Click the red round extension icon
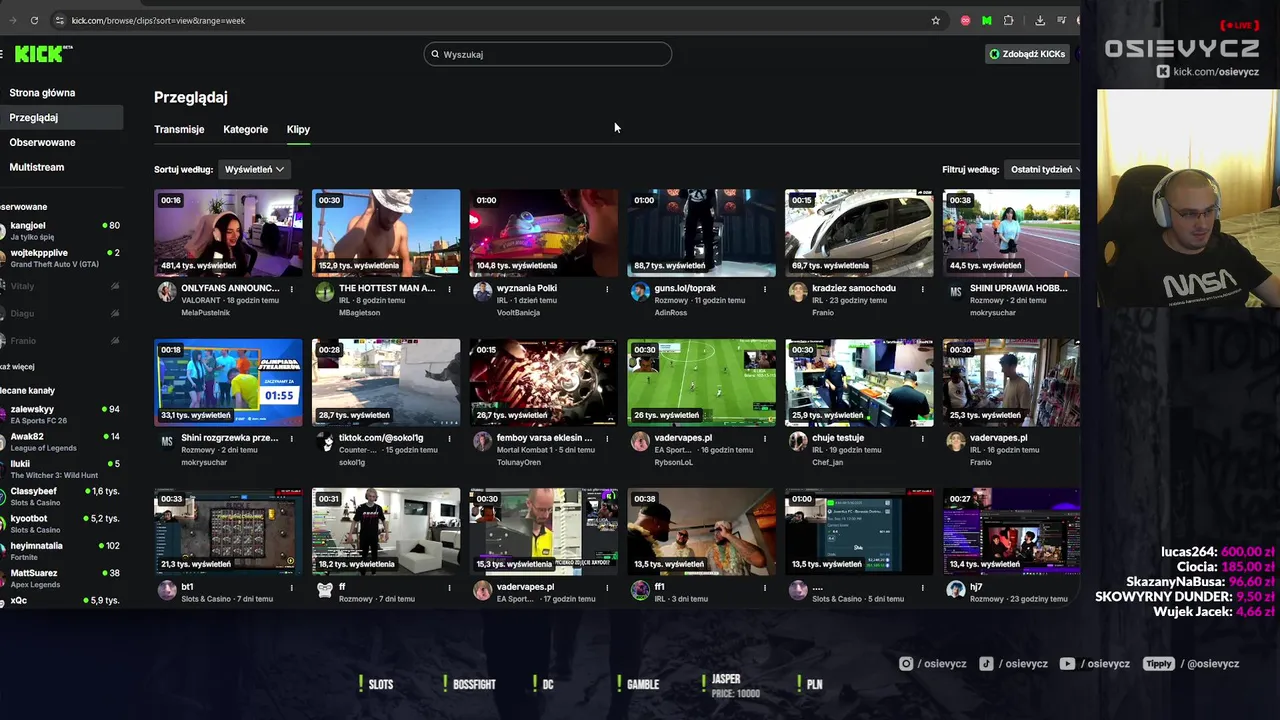The height and width of the screenshot is (720, 1280). (x=965, y=20)
